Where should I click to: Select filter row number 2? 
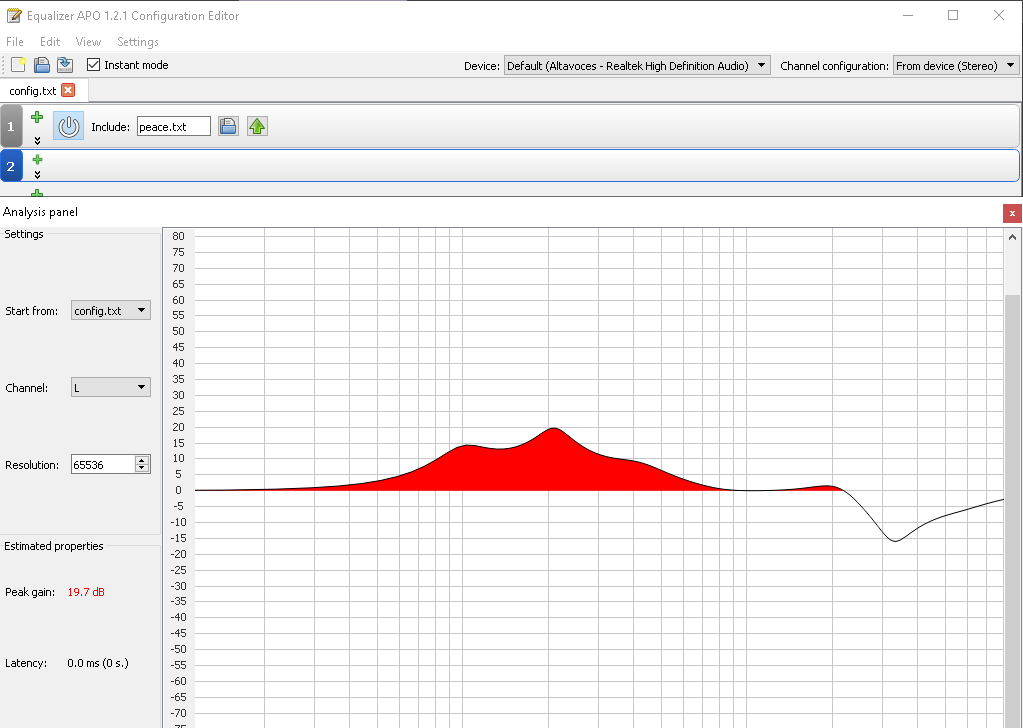[x=11, y=166]
